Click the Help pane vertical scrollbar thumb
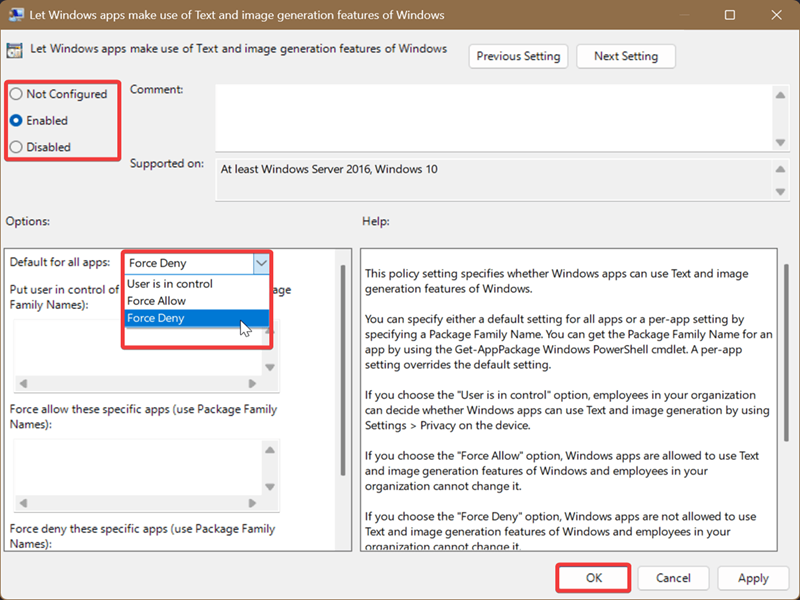The width and height of the screenshot is (800, 600). [786, 352]
